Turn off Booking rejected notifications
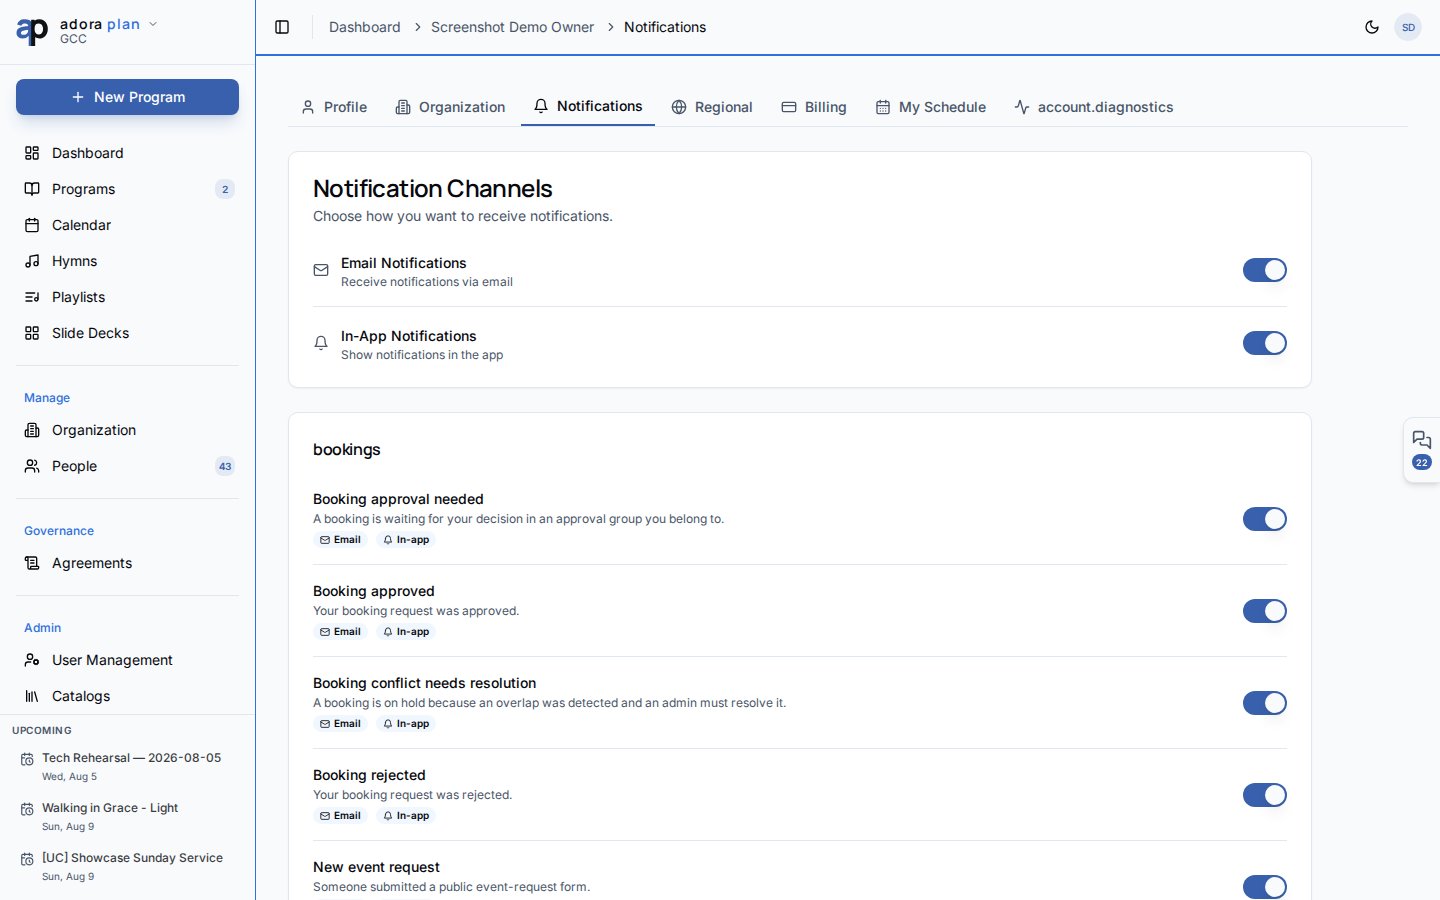1440x900 pixels. point(1265,795)
